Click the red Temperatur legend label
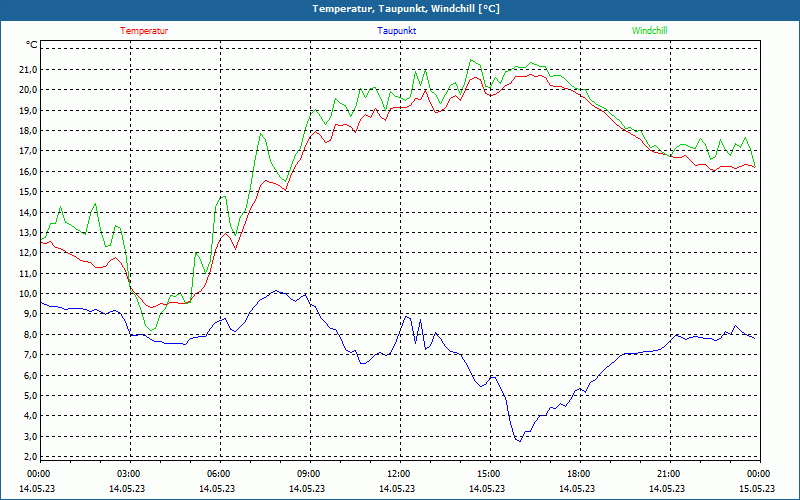This screenshot has height=500, width=800. click(144, 31)
